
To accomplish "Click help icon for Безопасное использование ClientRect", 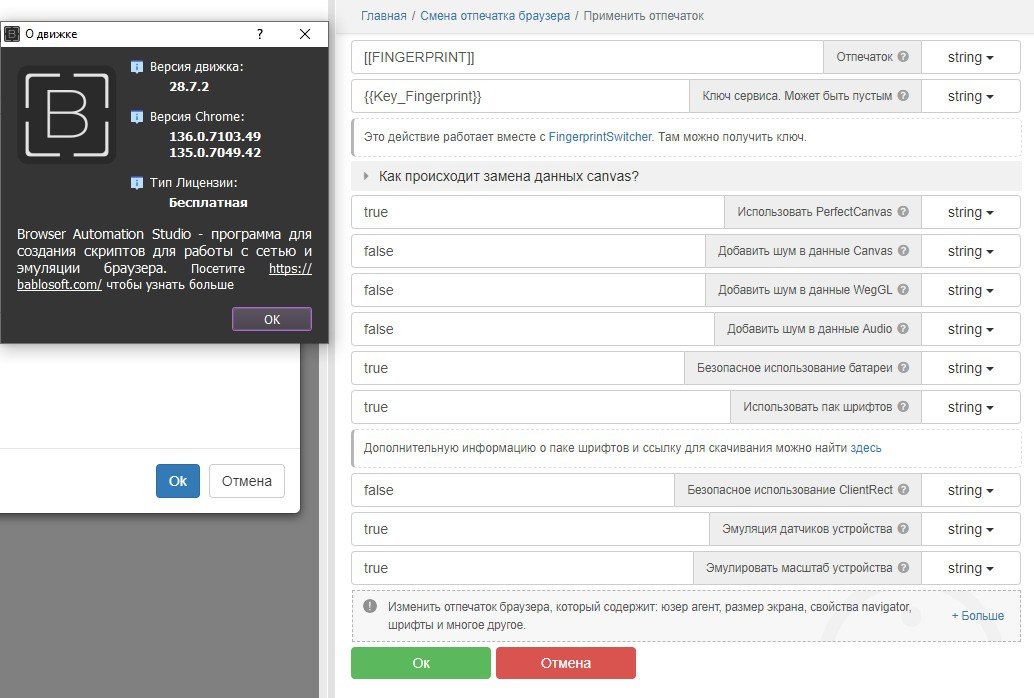I will click(903, 490).
